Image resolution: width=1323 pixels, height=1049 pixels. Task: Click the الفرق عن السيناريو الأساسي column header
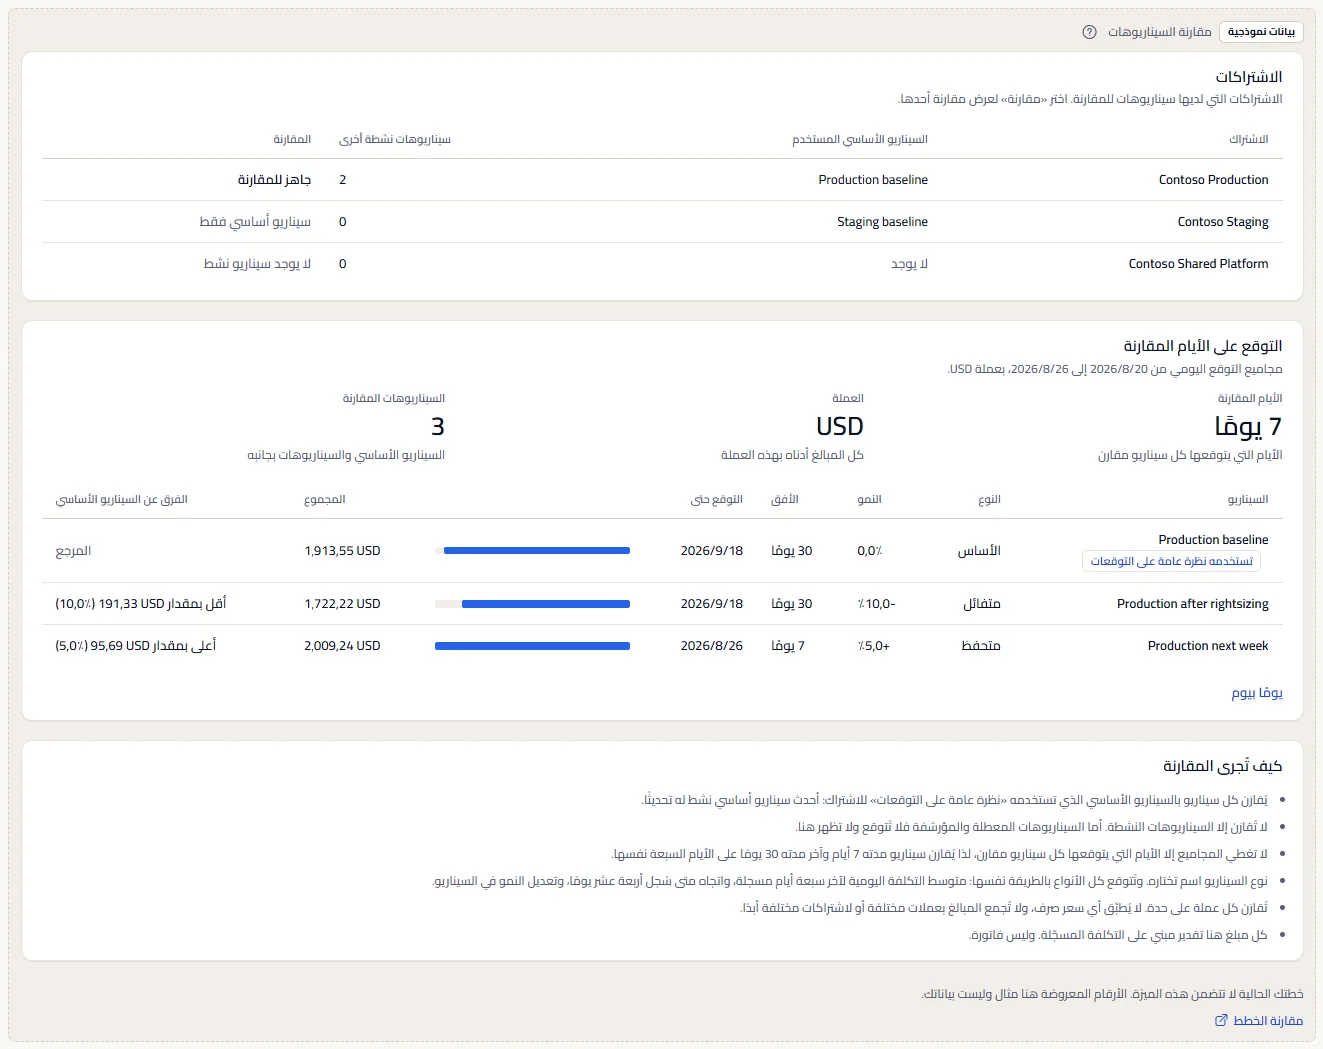(x=122, y=499)
